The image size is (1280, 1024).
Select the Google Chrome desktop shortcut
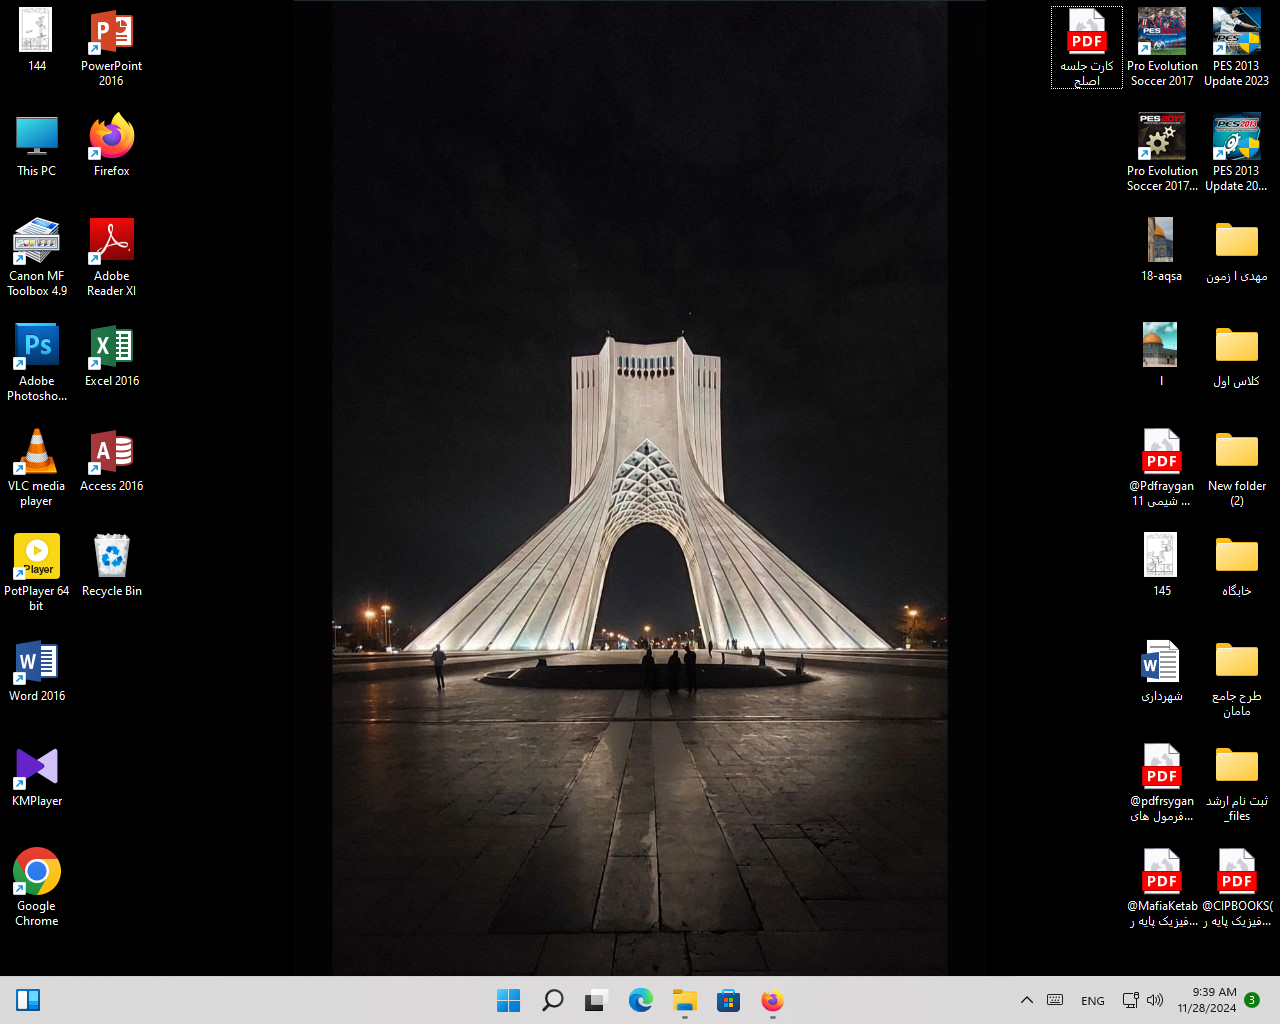coord(37,887)
